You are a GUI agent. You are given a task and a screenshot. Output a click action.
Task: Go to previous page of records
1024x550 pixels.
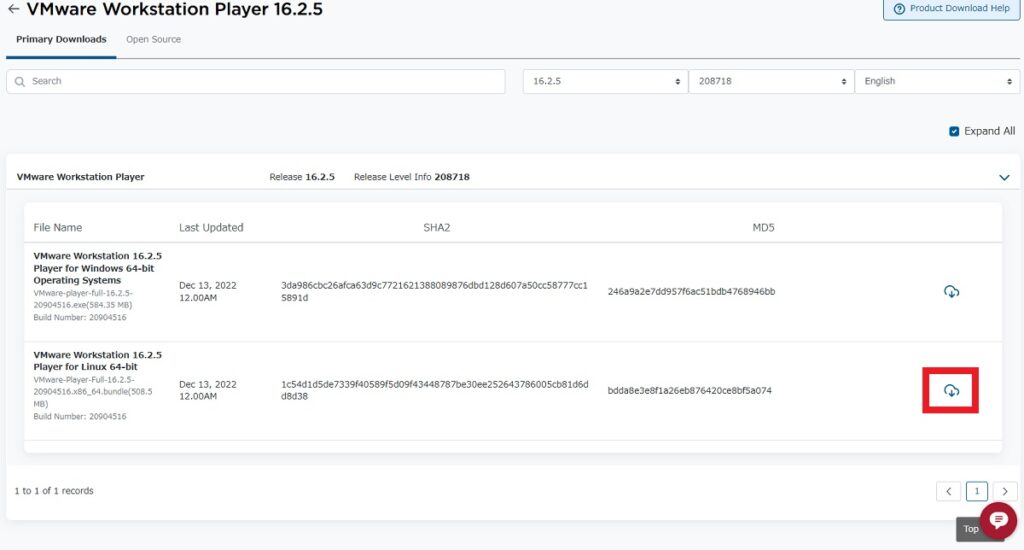[x=948, y=491]
